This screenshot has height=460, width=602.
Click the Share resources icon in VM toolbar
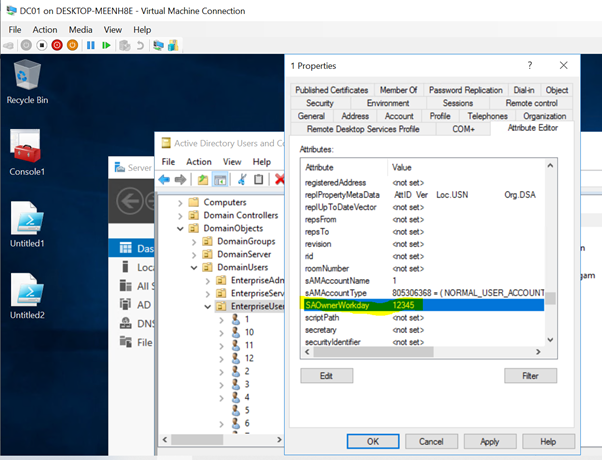[x=173, y=45]
